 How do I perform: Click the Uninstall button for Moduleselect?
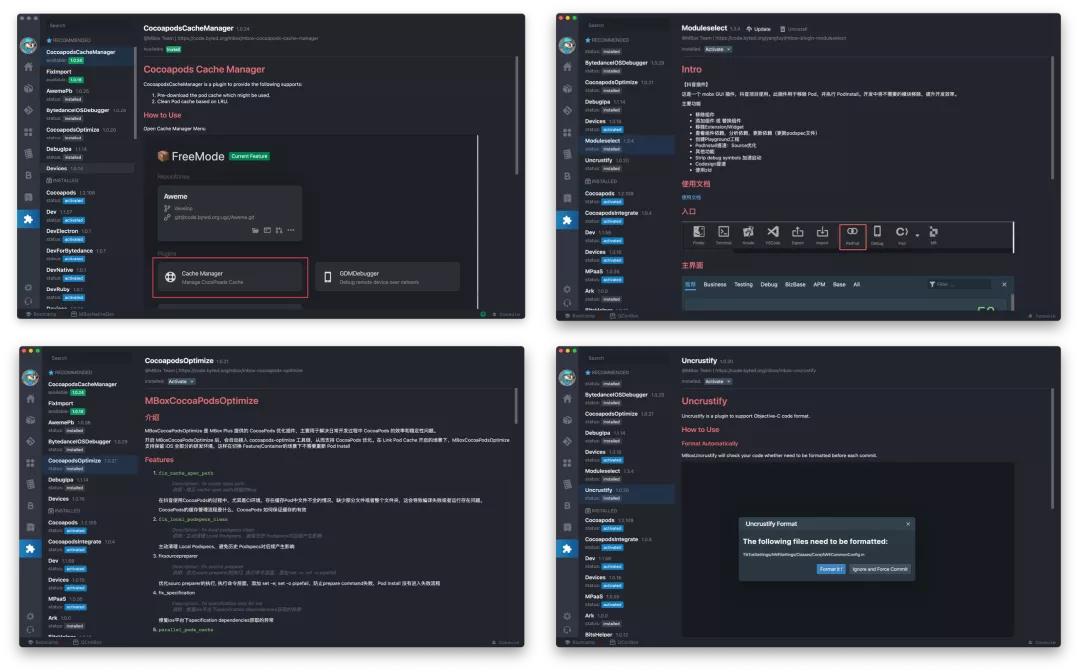point(793,29)
